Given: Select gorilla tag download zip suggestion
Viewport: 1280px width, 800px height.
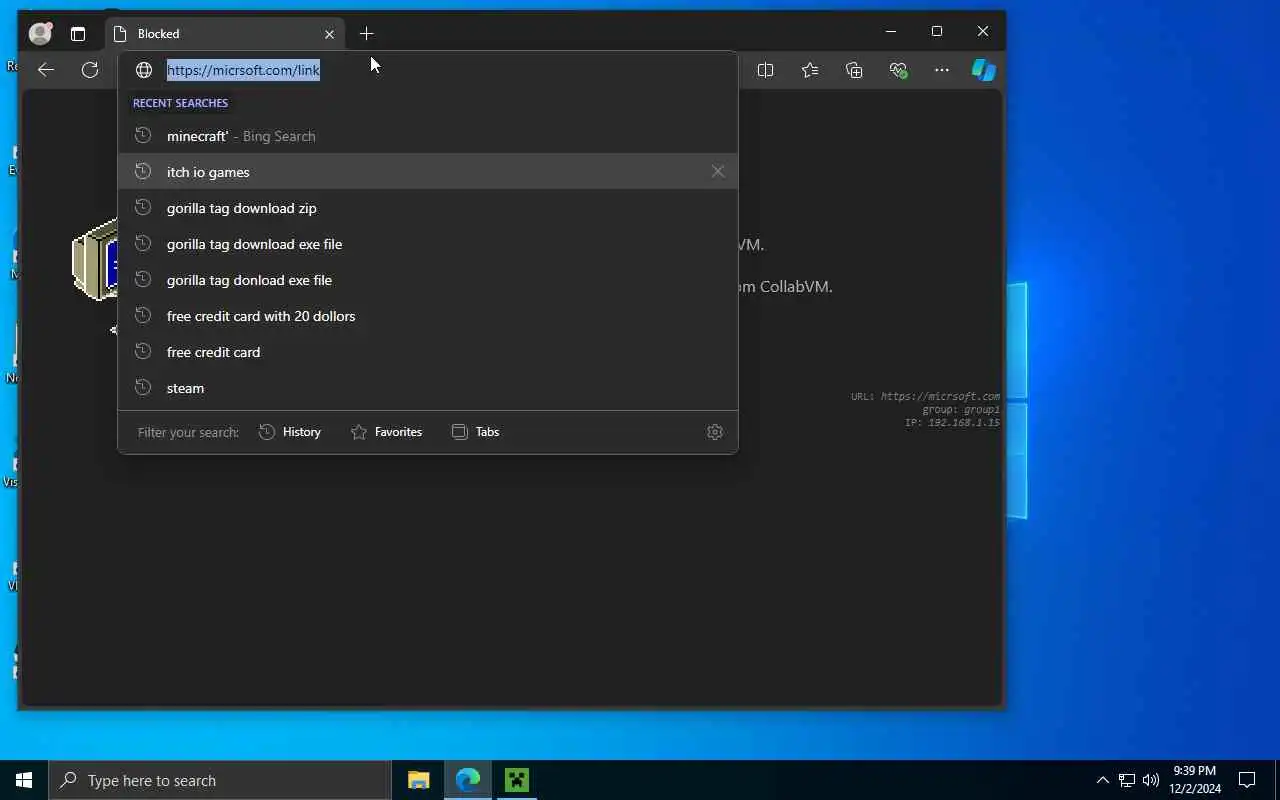Looking at the screenshot, I should pyautogui.click(x=428, y=208).
